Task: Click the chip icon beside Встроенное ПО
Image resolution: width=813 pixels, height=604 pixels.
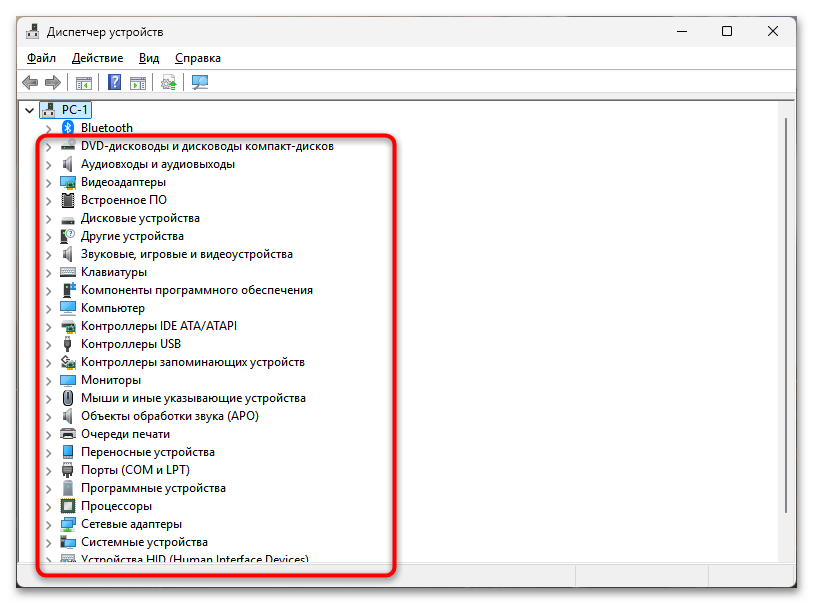Action: point(68,200)
